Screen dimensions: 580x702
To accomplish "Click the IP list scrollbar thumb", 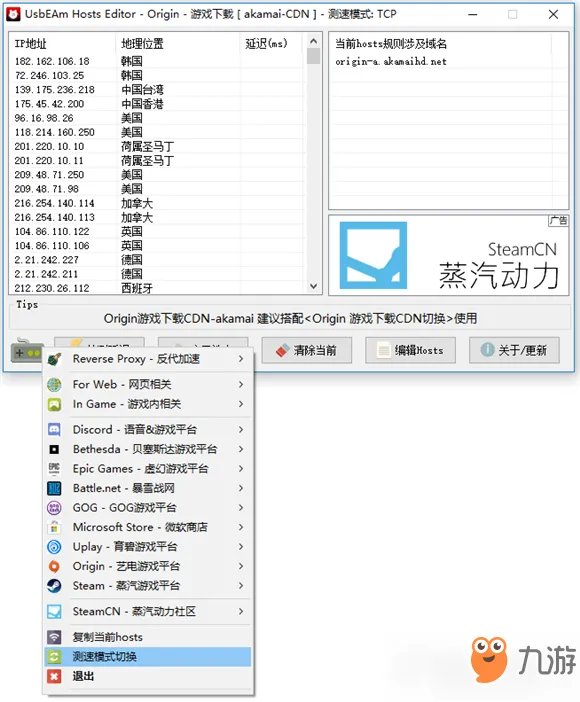I will (314, 56).
